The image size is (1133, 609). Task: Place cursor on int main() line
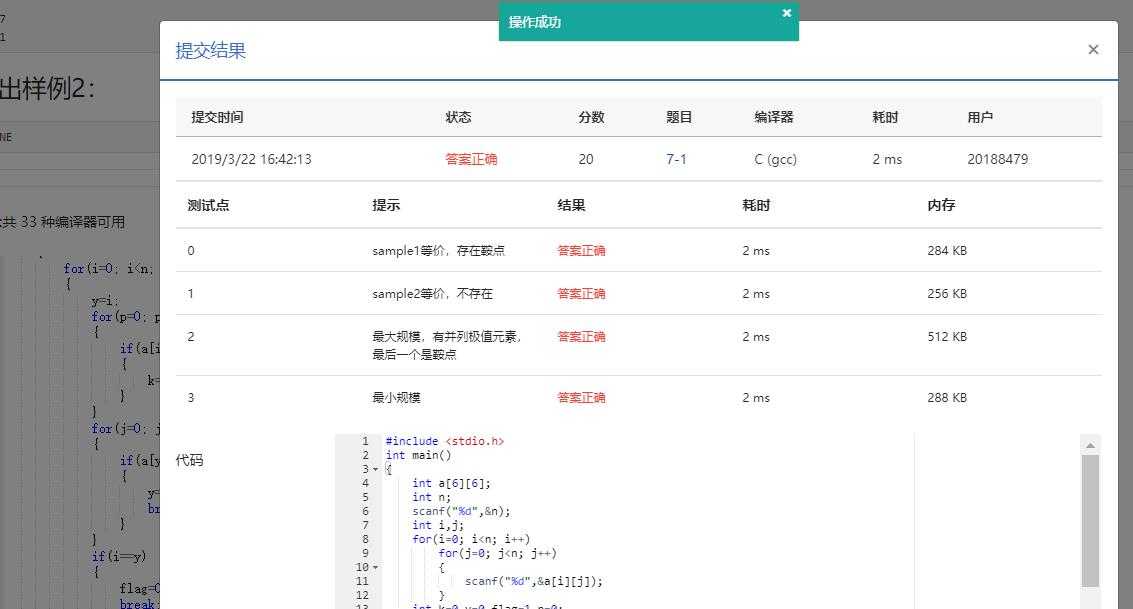pos(418,455)
